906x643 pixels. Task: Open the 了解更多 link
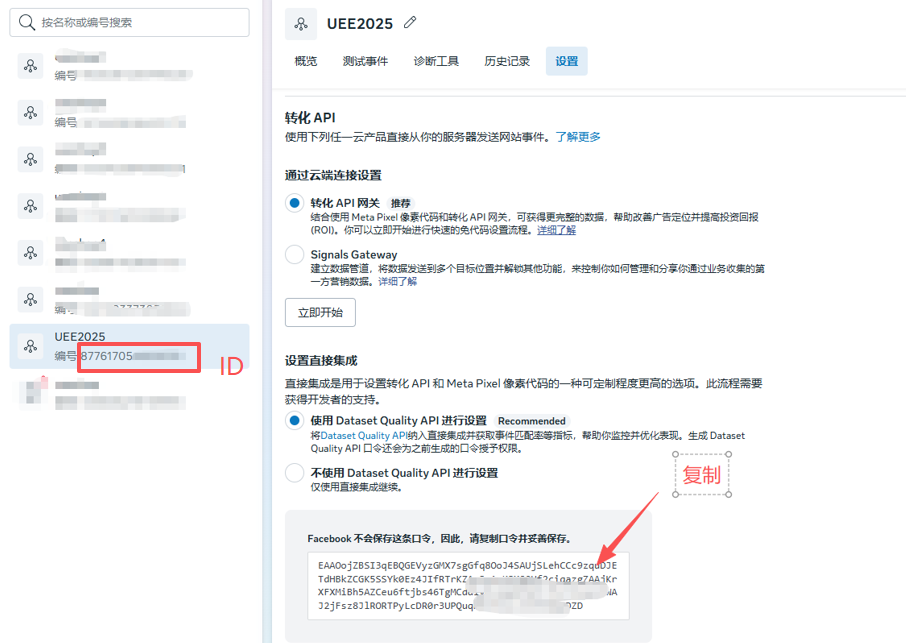(x=578, y=137)
